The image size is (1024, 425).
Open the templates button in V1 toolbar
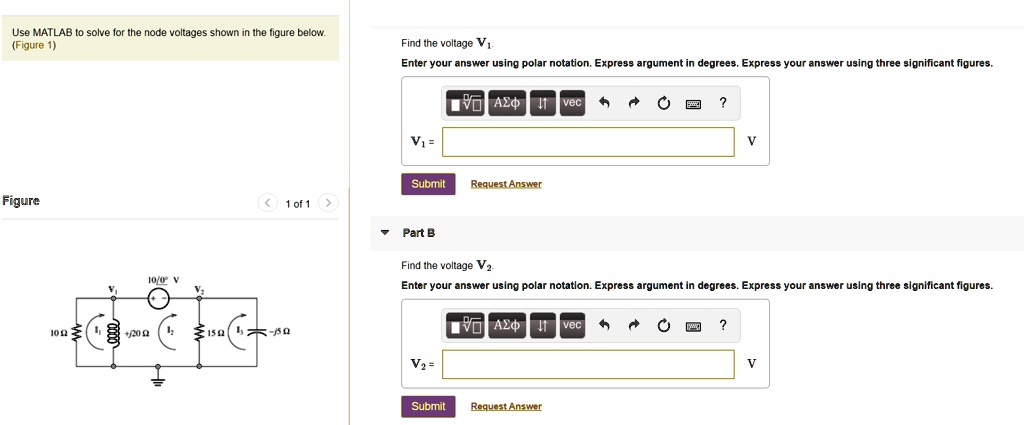tap(466, 103)
